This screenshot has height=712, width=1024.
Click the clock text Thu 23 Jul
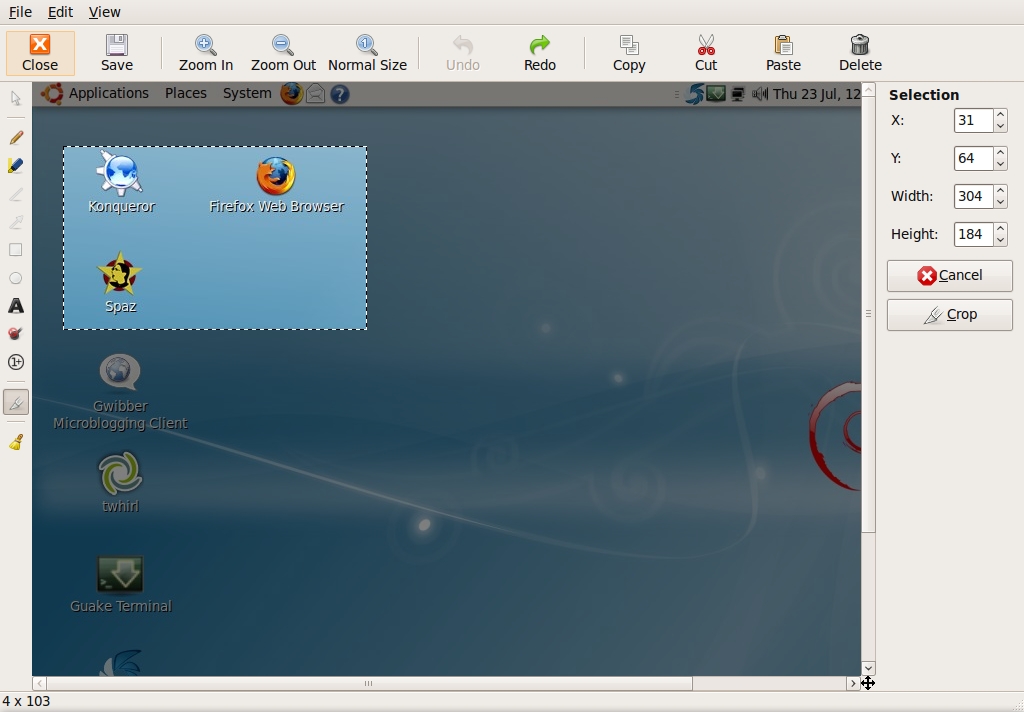click(817, 94)
